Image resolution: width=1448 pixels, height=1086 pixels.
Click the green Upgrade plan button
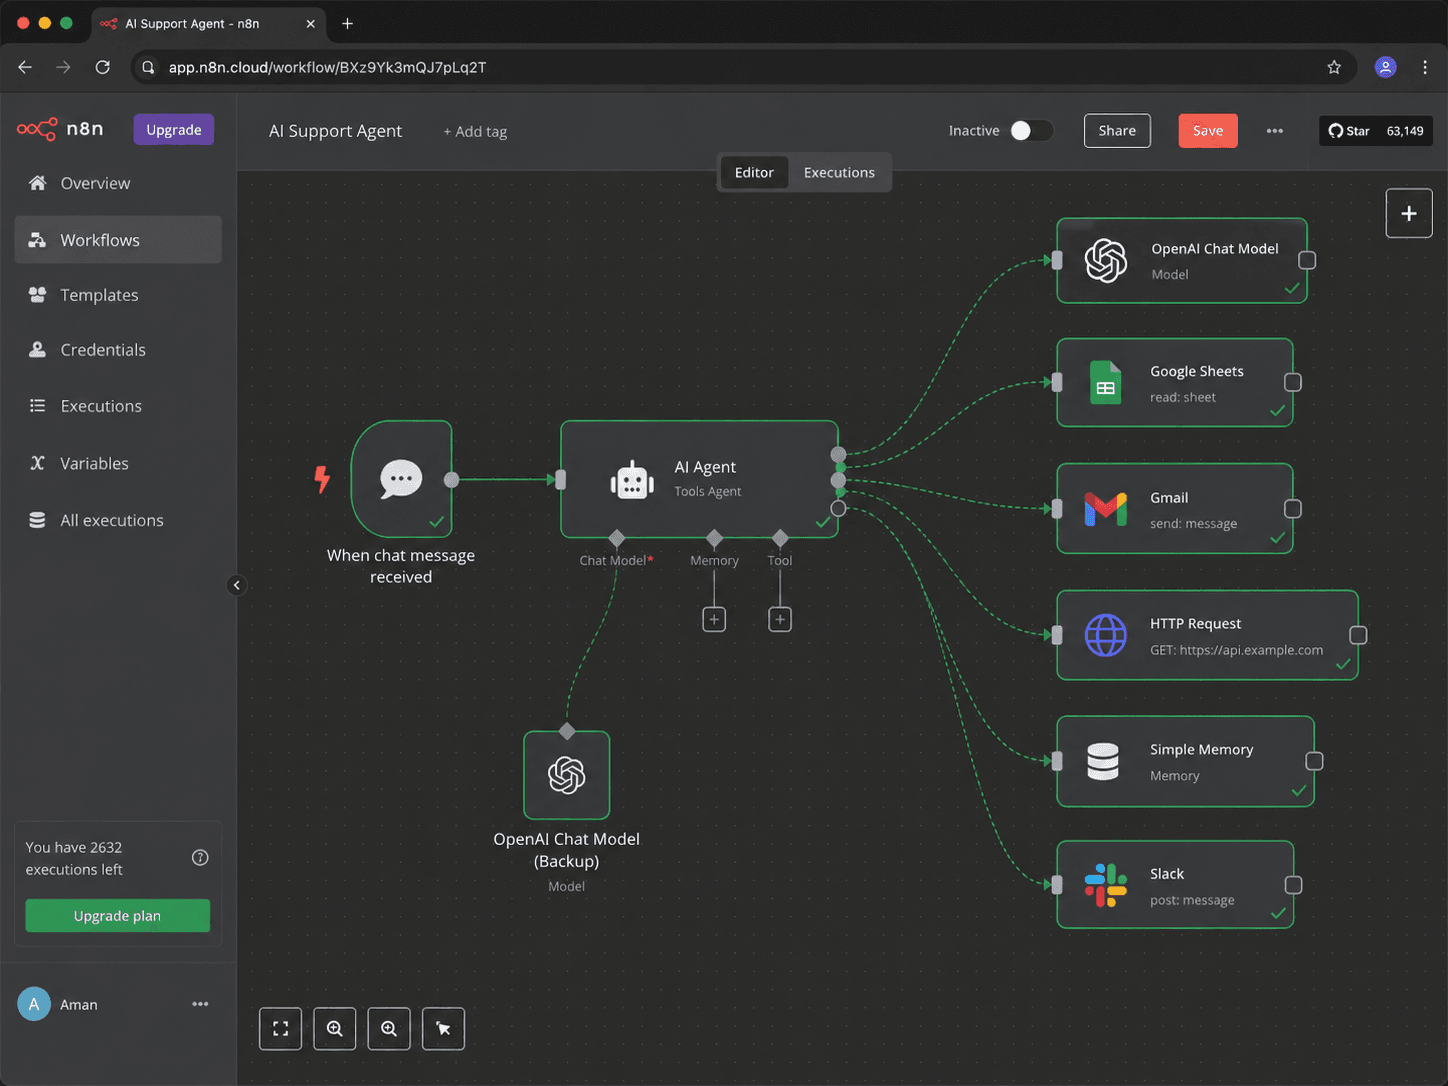click(x=118, y=916)
